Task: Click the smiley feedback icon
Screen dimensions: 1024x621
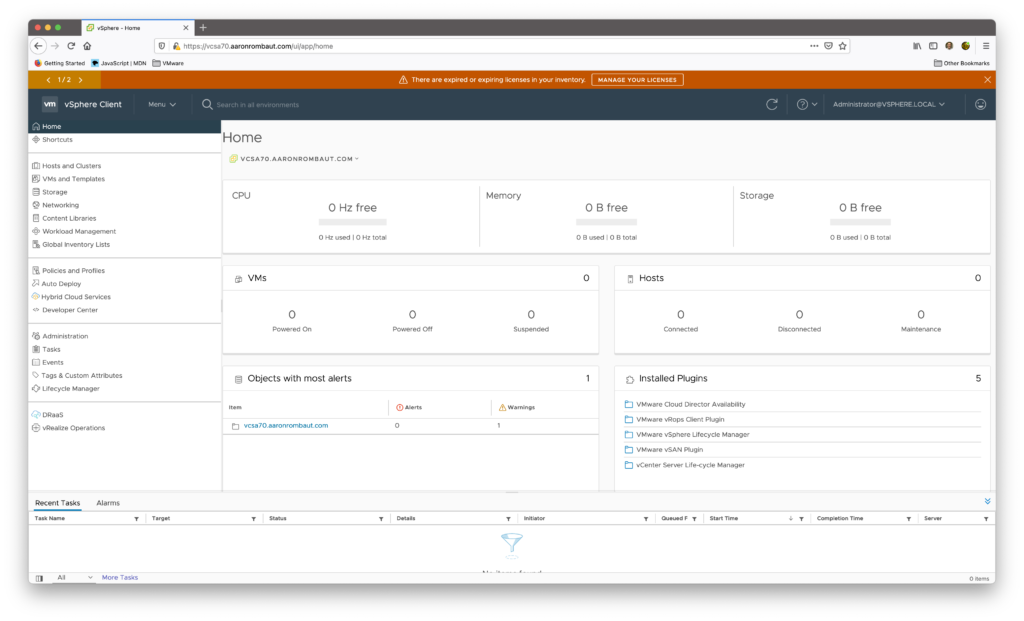Action: (980, 104)
